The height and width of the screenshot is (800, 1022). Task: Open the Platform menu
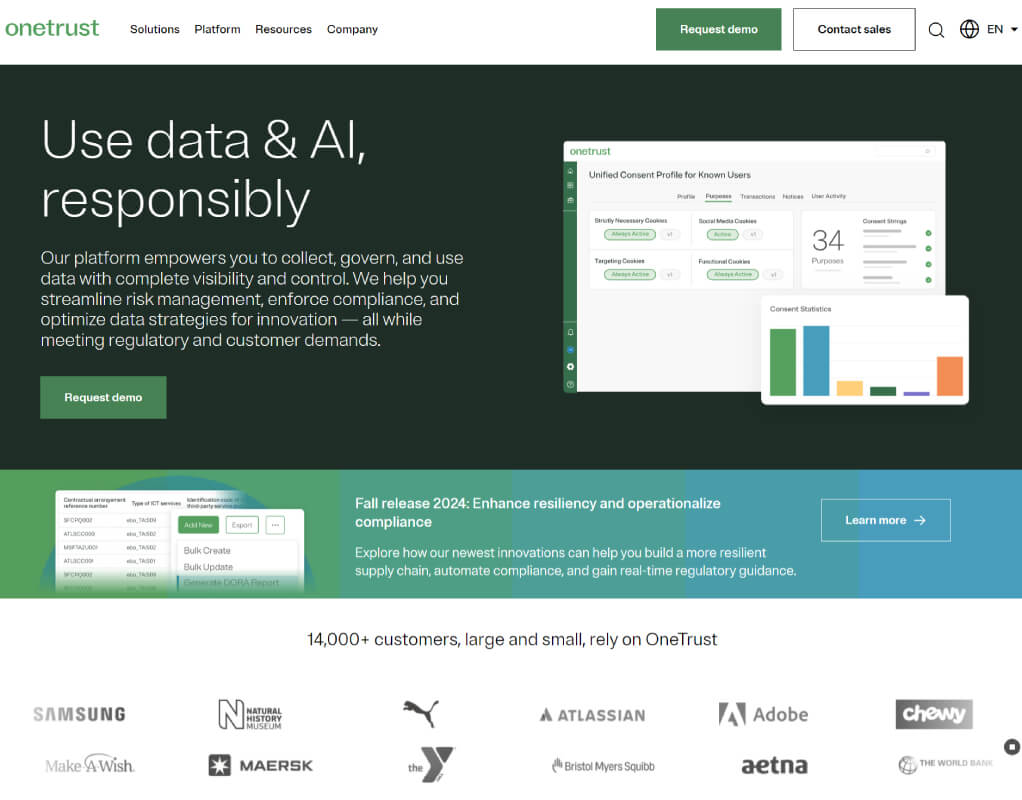point(217,29)
